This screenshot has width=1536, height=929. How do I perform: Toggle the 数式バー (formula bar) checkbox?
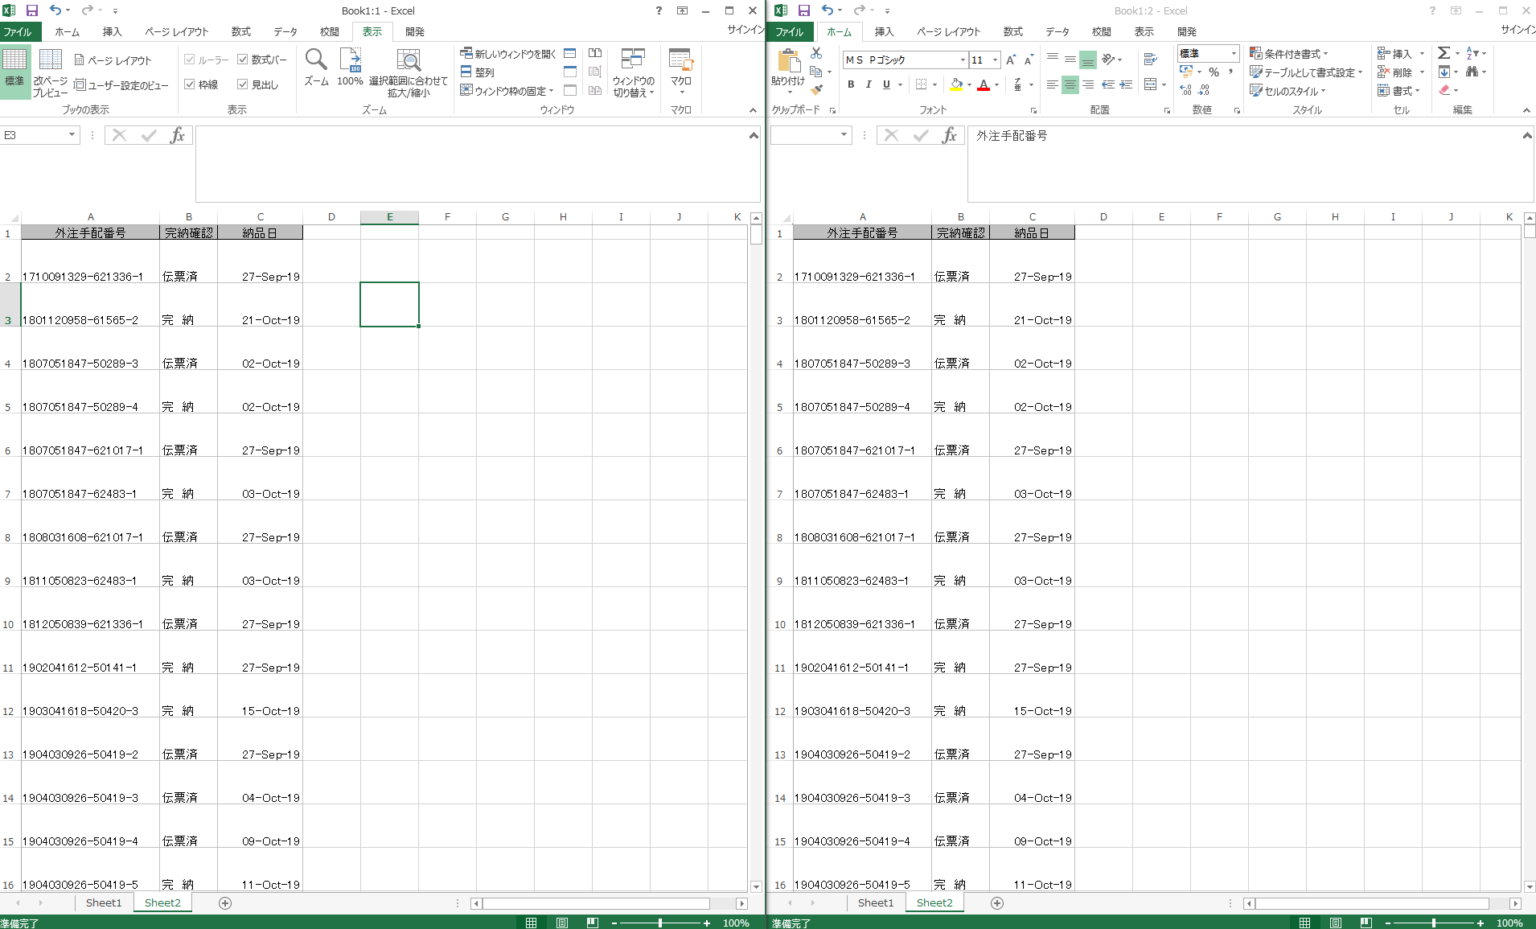(x=243, y=60)
